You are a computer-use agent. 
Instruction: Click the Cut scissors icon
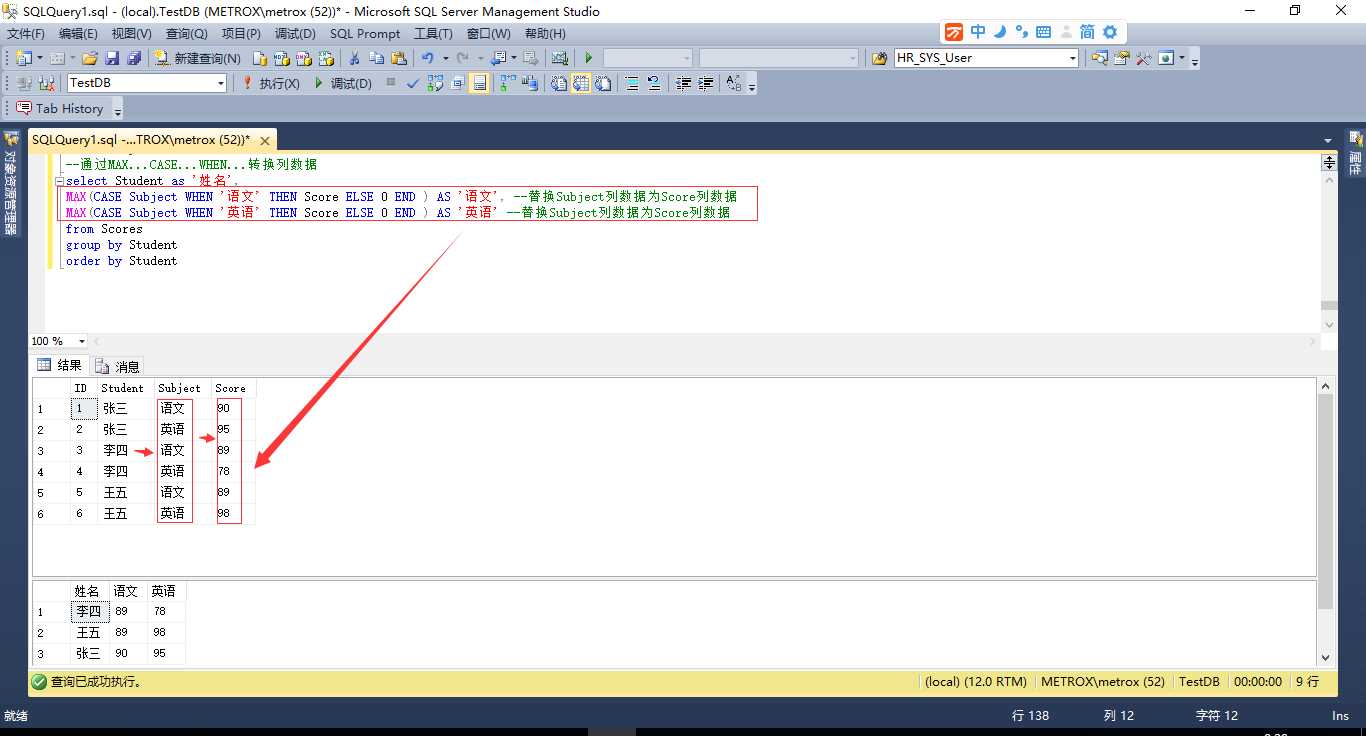354,58
